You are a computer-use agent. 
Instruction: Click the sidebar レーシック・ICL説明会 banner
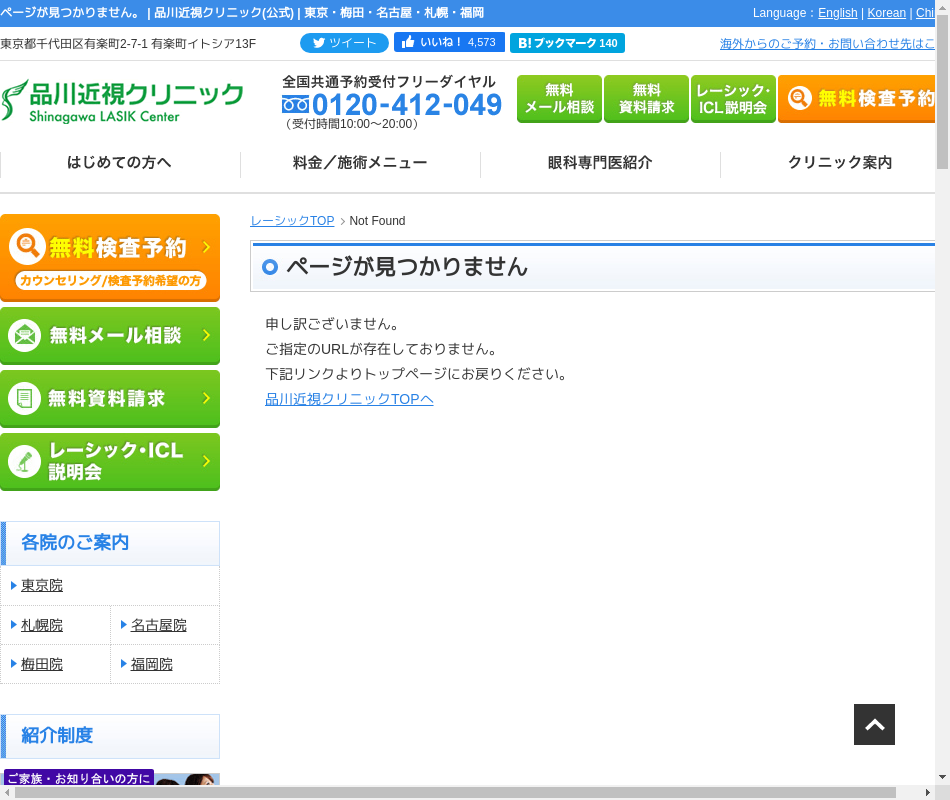coord(110,462)
